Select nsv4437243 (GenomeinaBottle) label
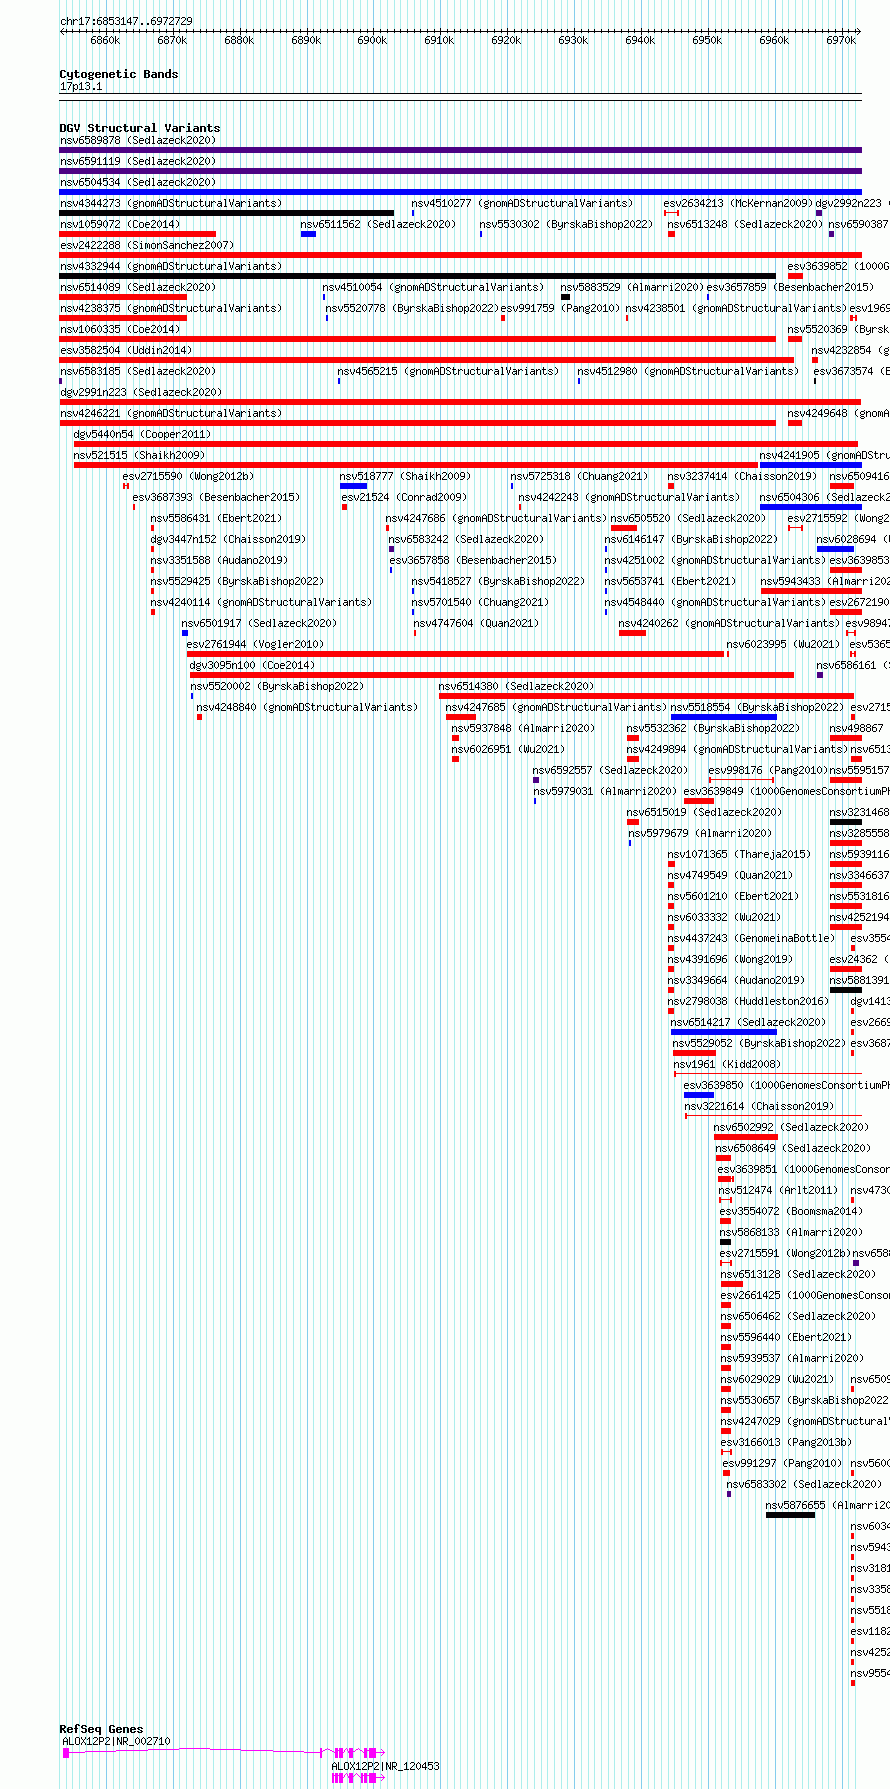890x1789 pixels. tap(751, 938)
